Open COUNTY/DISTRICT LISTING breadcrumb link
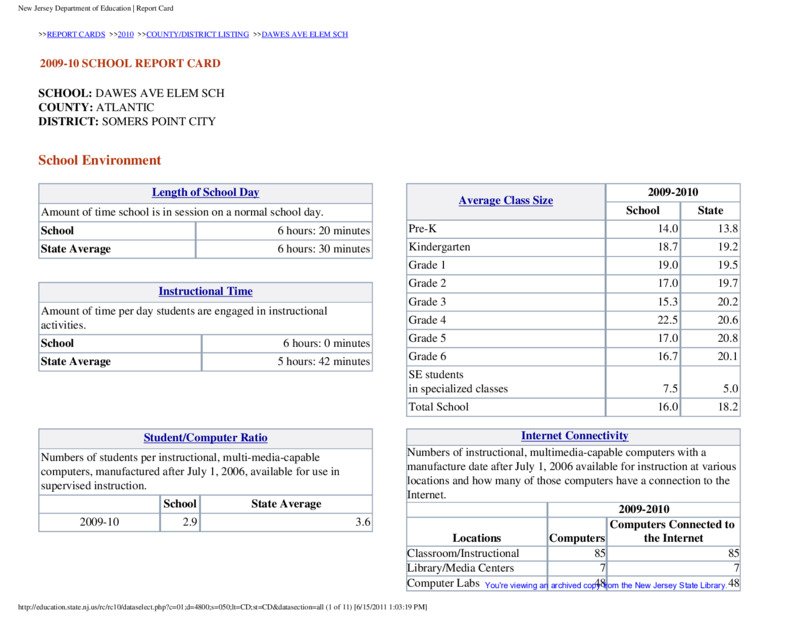The width and height of the screenshot is (800, 618). pyautogui.click(x=197, y=34)
